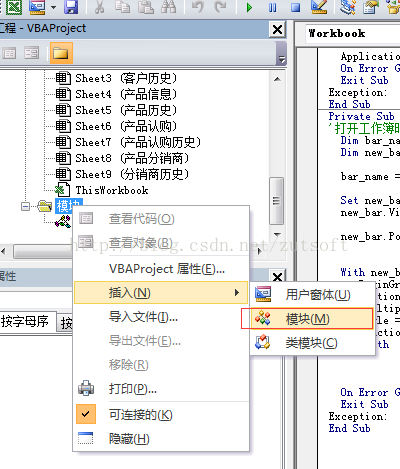Select Sheet9 (分销商历史) in project tree
The height and width of the screenshot is (469, 400).
point(132,174)
